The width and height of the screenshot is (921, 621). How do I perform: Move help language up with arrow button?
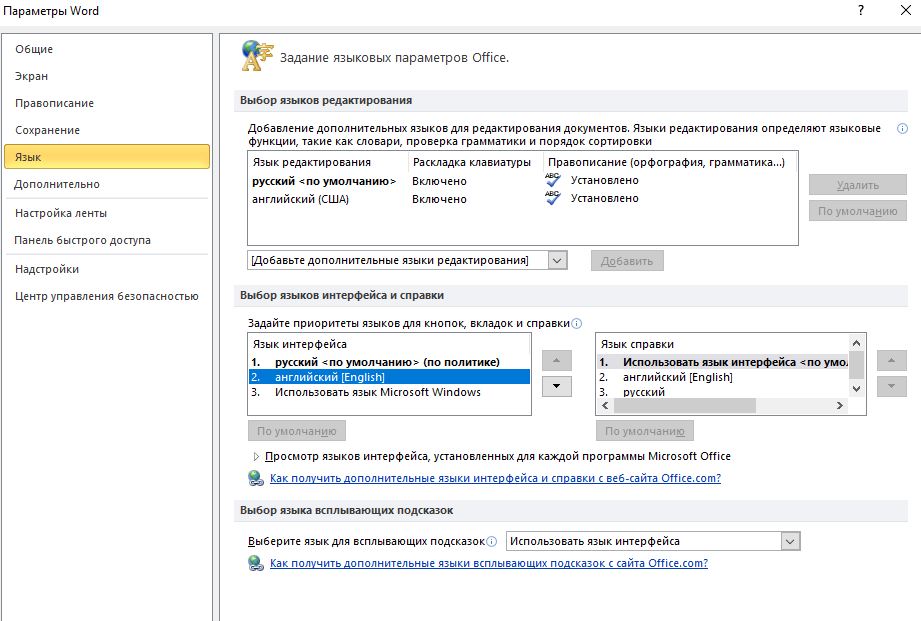click(891, 360)
